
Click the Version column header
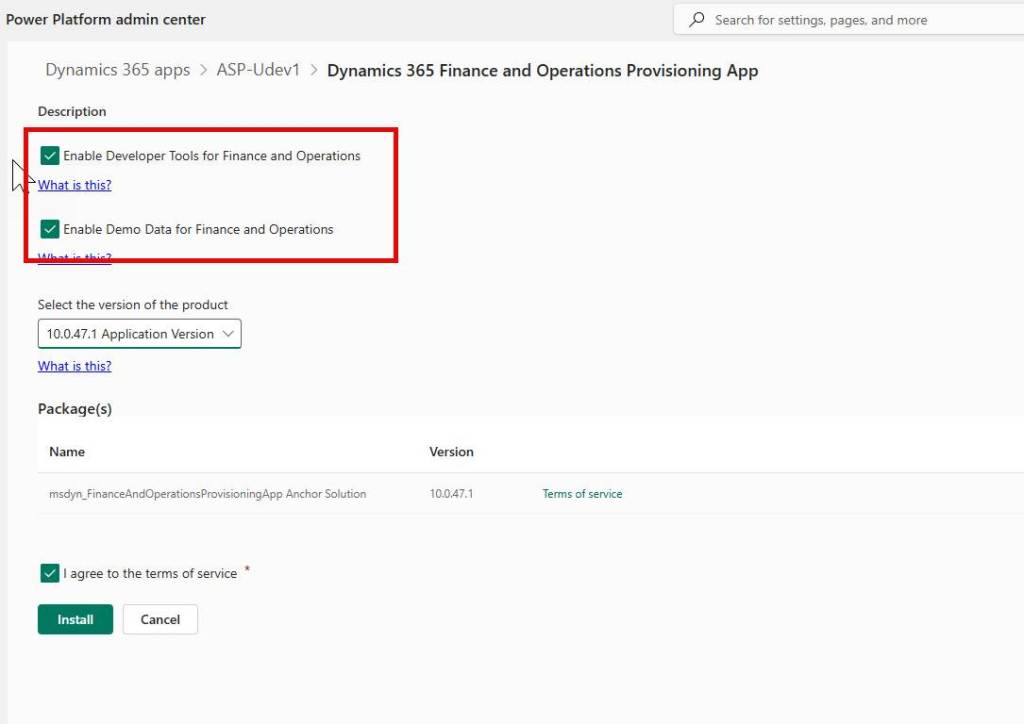(x=451, y=452)
